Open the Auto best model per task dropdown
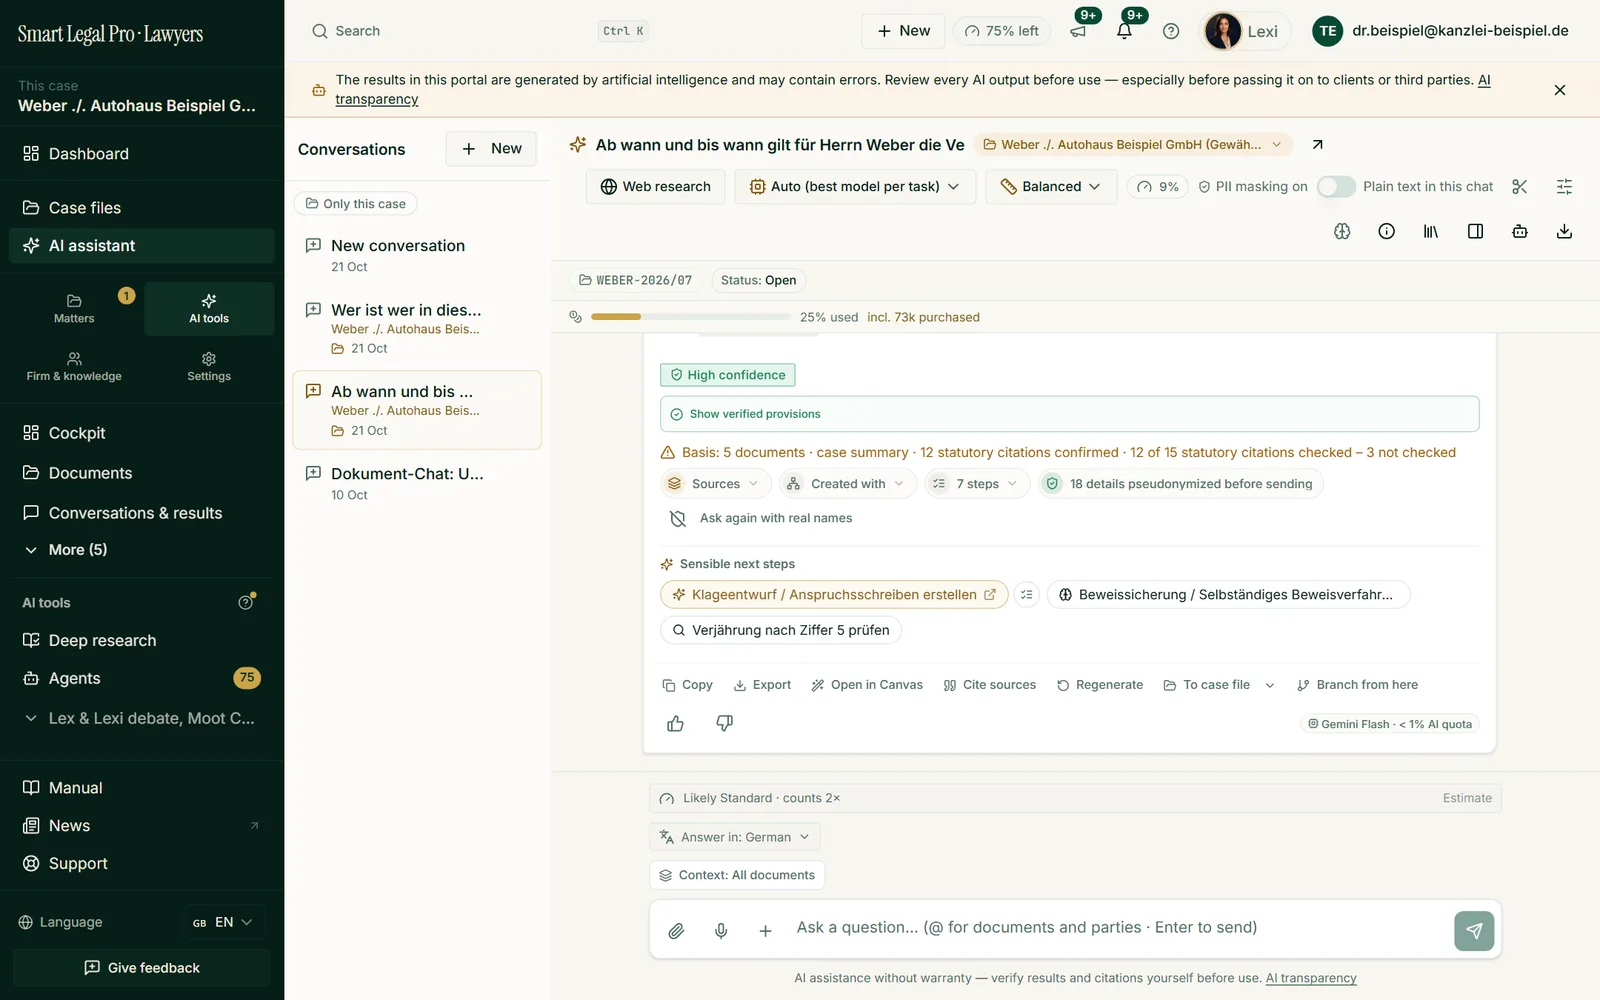The image size is (1600, 1000). [855, 187]
